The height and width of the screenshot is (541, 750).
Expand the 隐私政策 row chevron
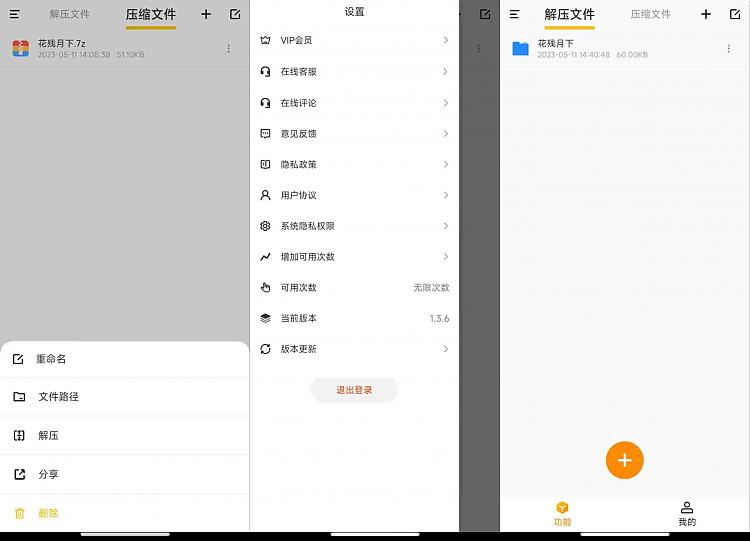(x=445, y=164)
